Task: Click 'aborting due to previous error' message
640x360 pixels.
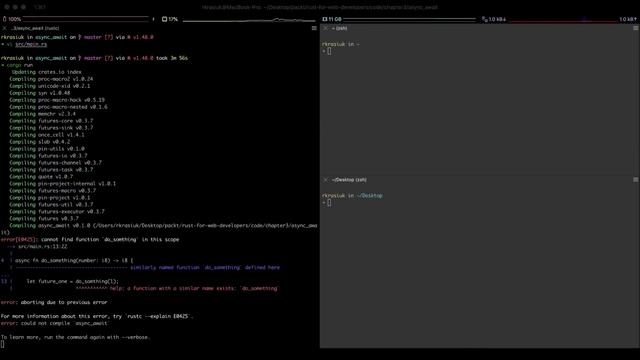Action: (64, 302)
